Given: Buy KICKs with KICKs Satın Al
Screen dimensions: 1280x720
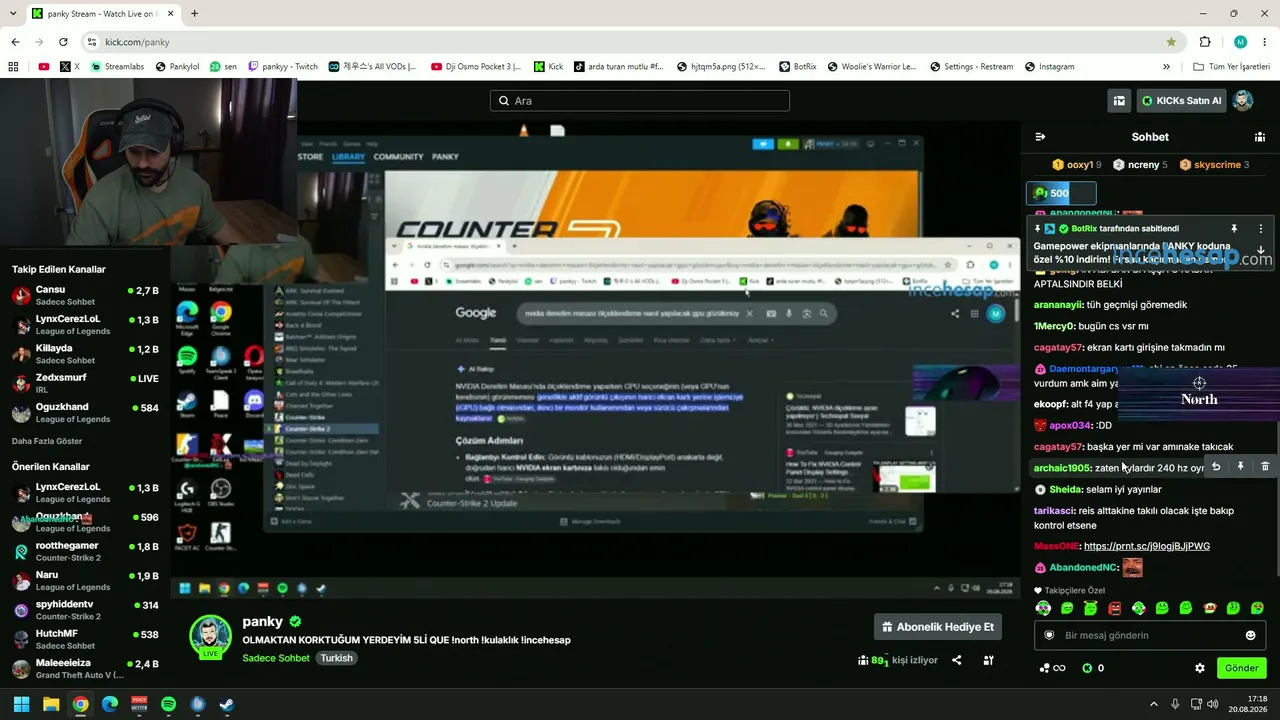Looking at the screenshot, I should (1181, 101).
